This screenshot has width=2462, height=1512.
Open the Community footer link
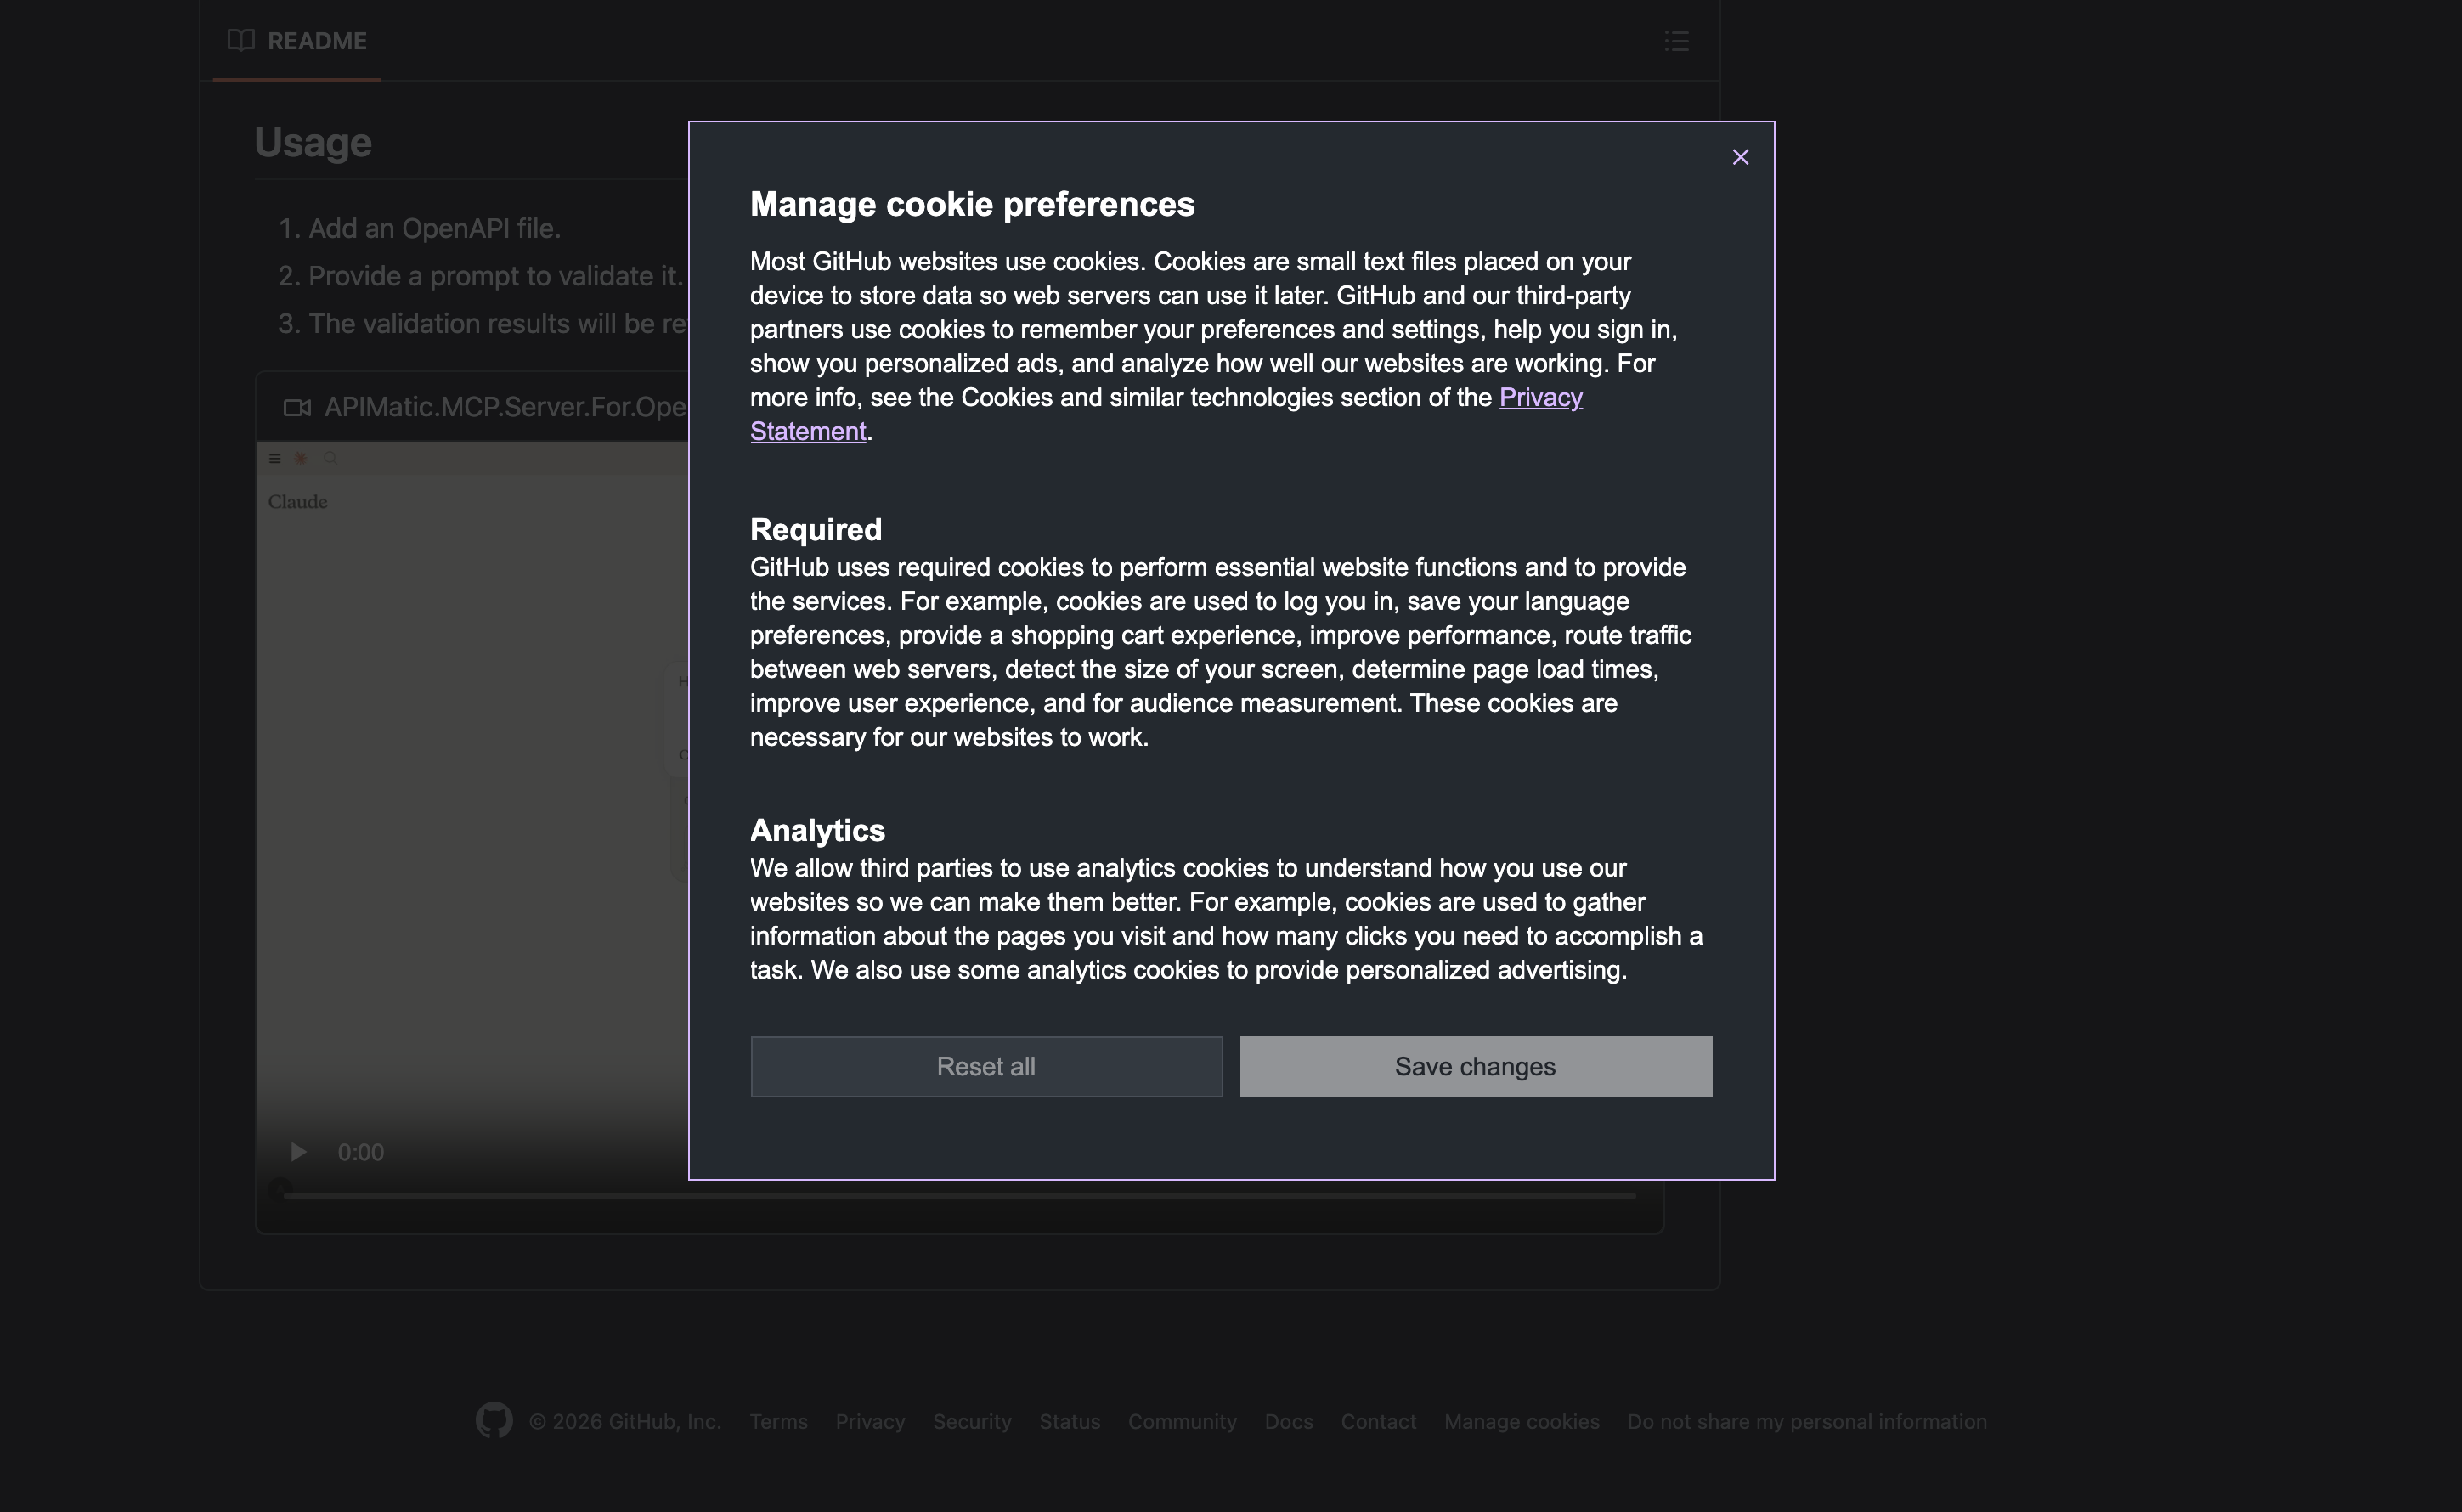pos(1182,1421)
